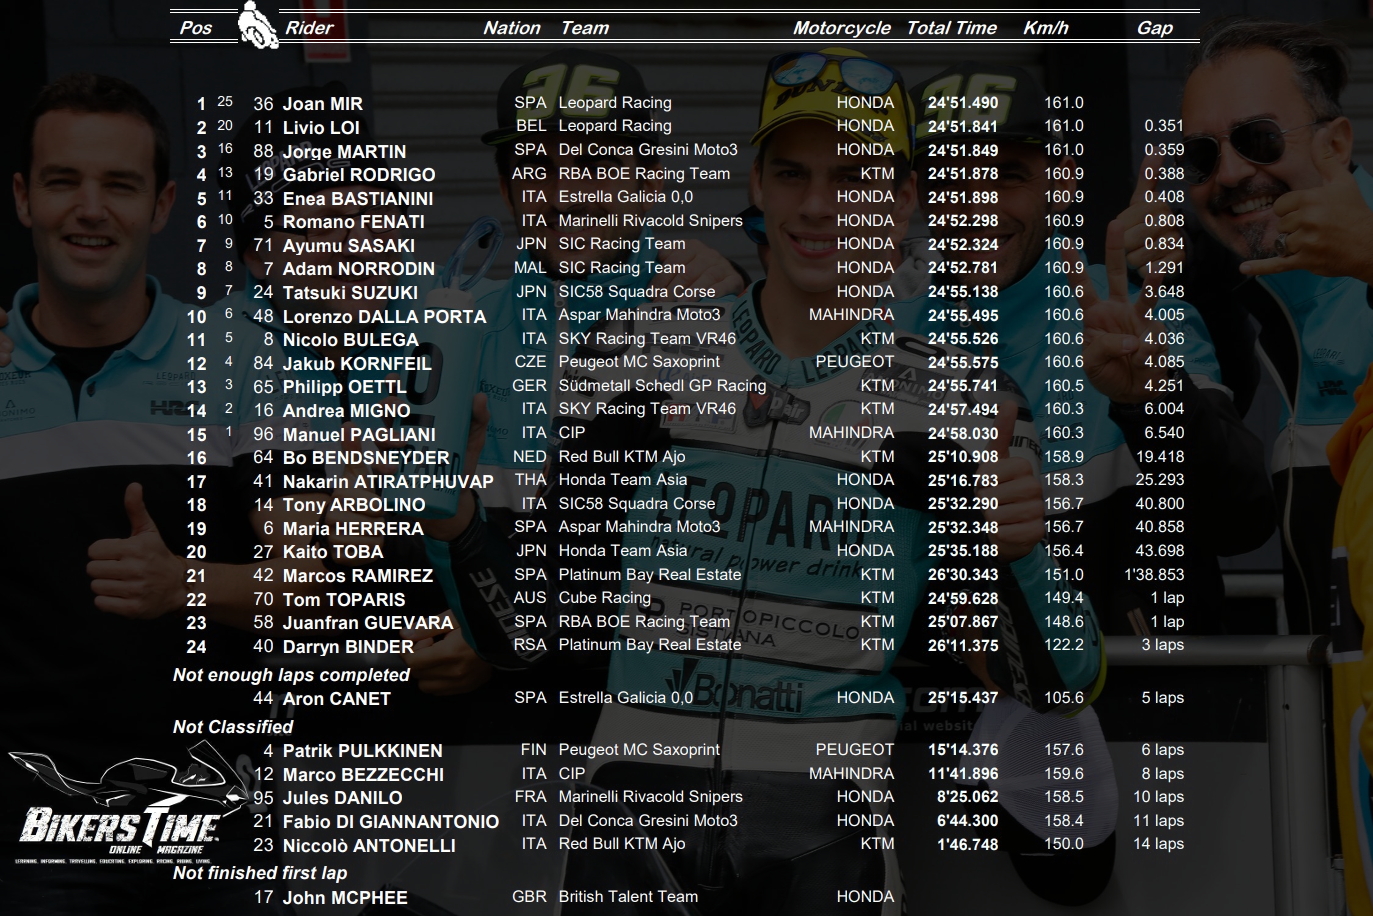
Task: Click the Team column header
Action: pyautogui.click(x=585, y=28)
